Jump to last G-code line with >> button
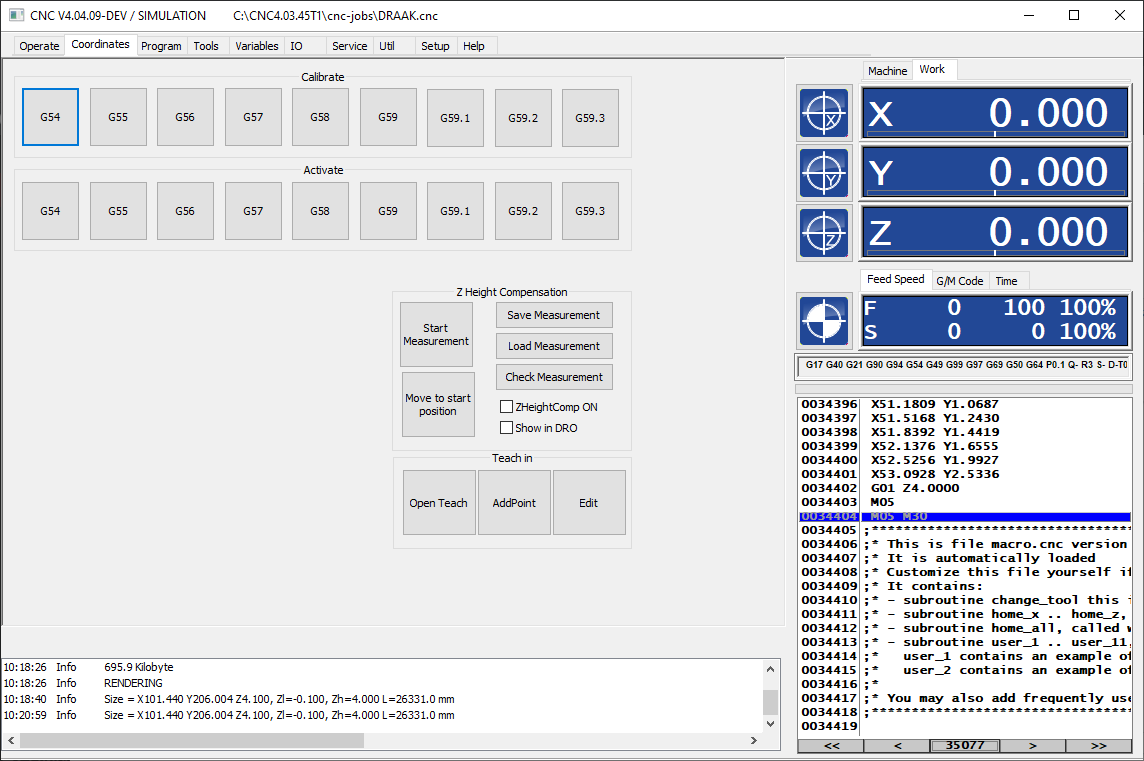 (x=1099, y=745)
